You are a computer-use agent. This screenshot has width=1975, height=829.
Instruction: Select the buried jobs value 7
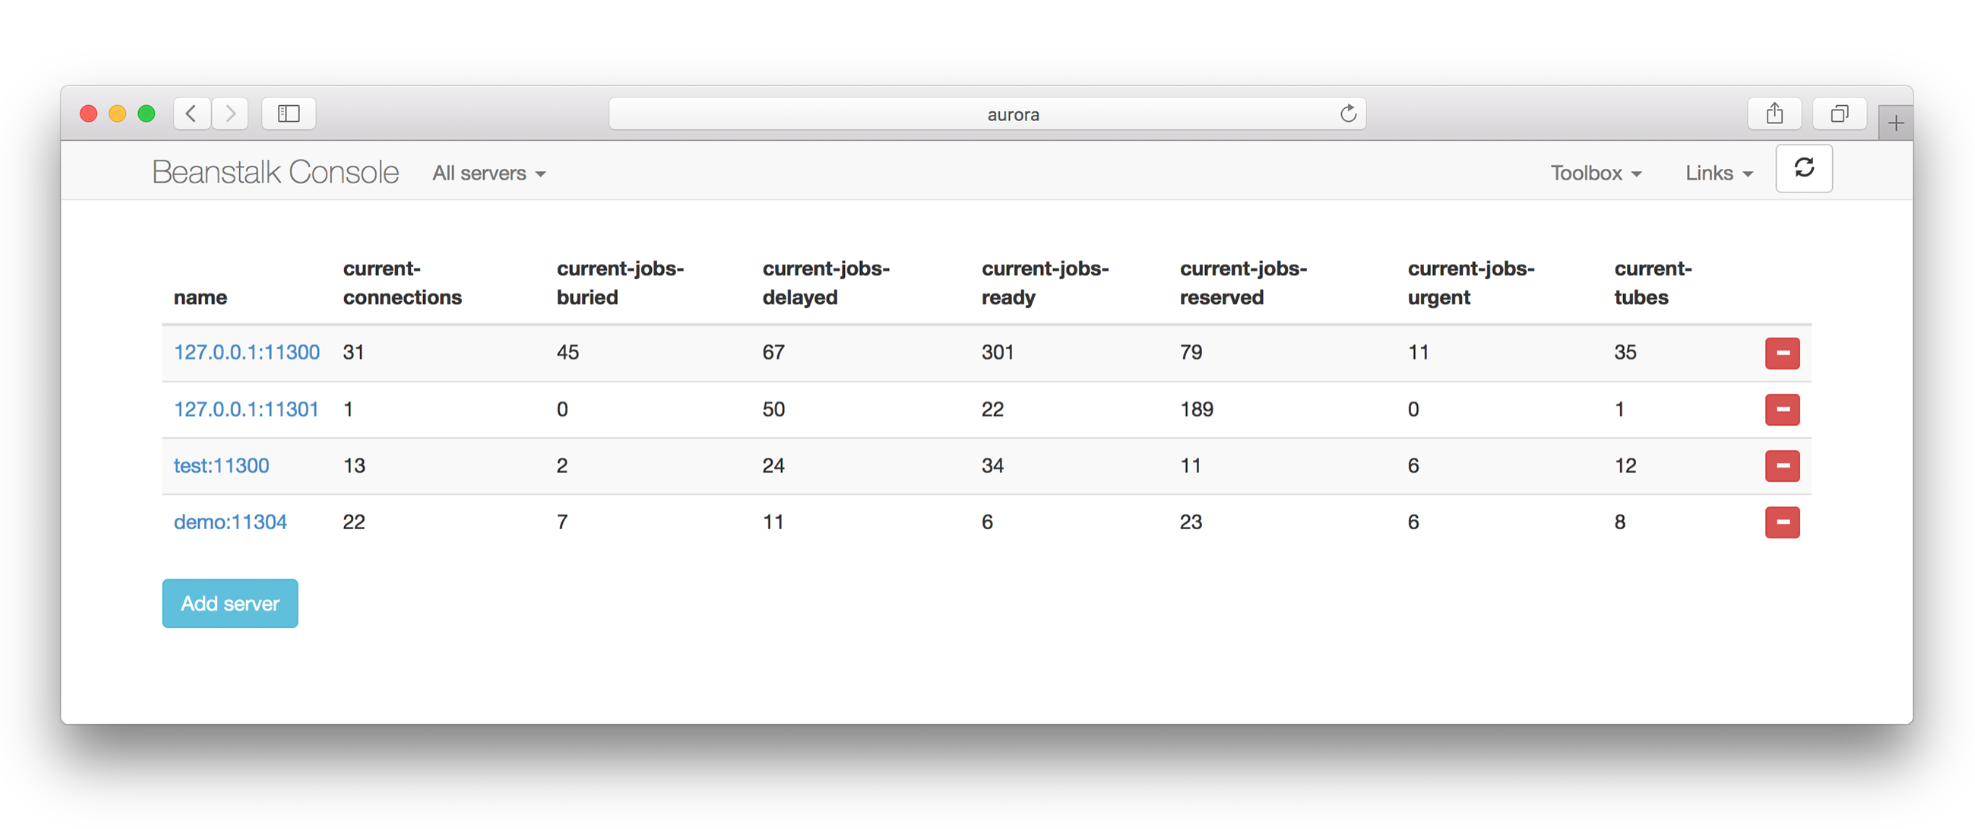(x=562, y=522)
